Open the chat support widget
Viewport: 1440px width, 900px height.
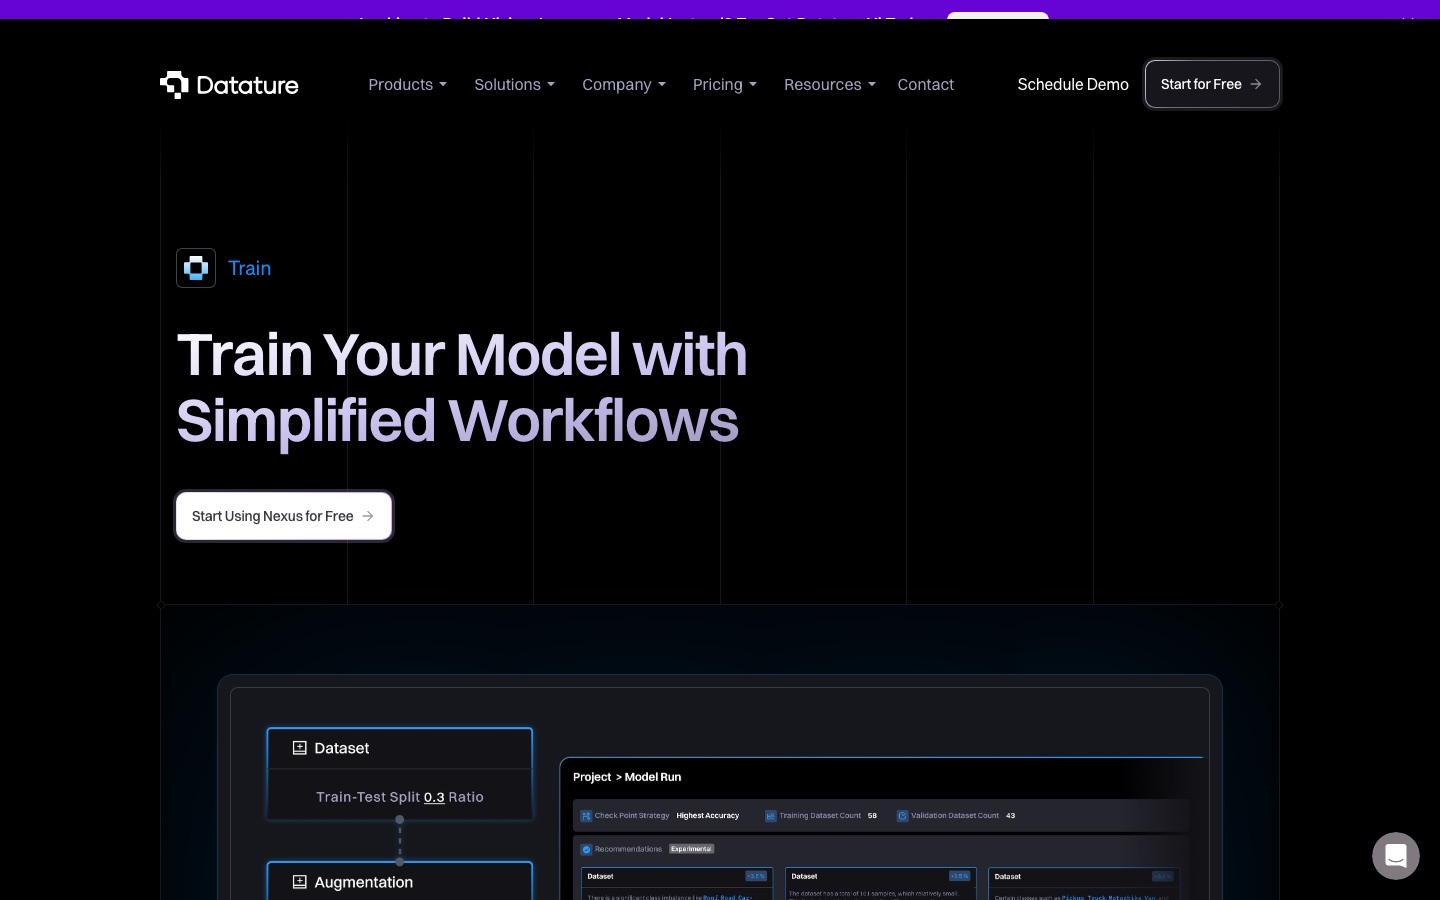pyautogui.click(x=1396, y=856)
